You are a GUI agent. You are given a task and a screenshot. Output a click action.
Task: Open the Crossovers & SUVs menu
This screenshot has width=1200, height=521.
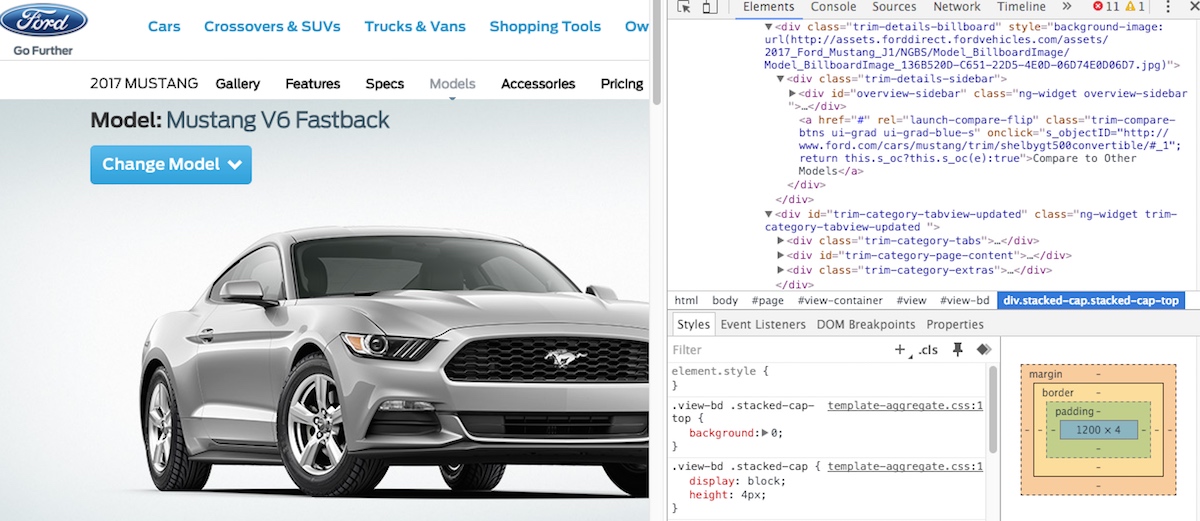272,27
